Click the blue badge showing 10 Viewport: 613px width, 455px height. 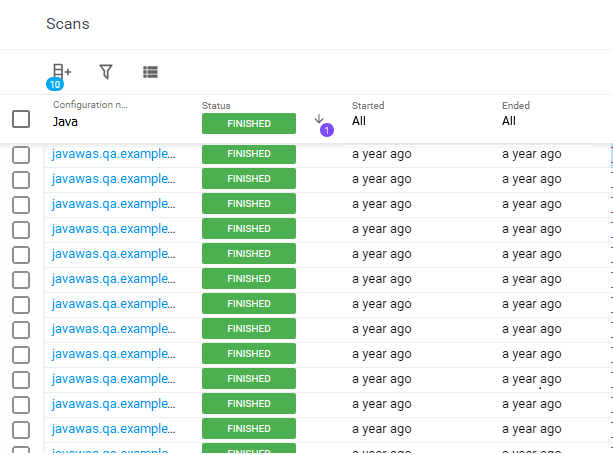pyautogui.click(x=55, y=84)
